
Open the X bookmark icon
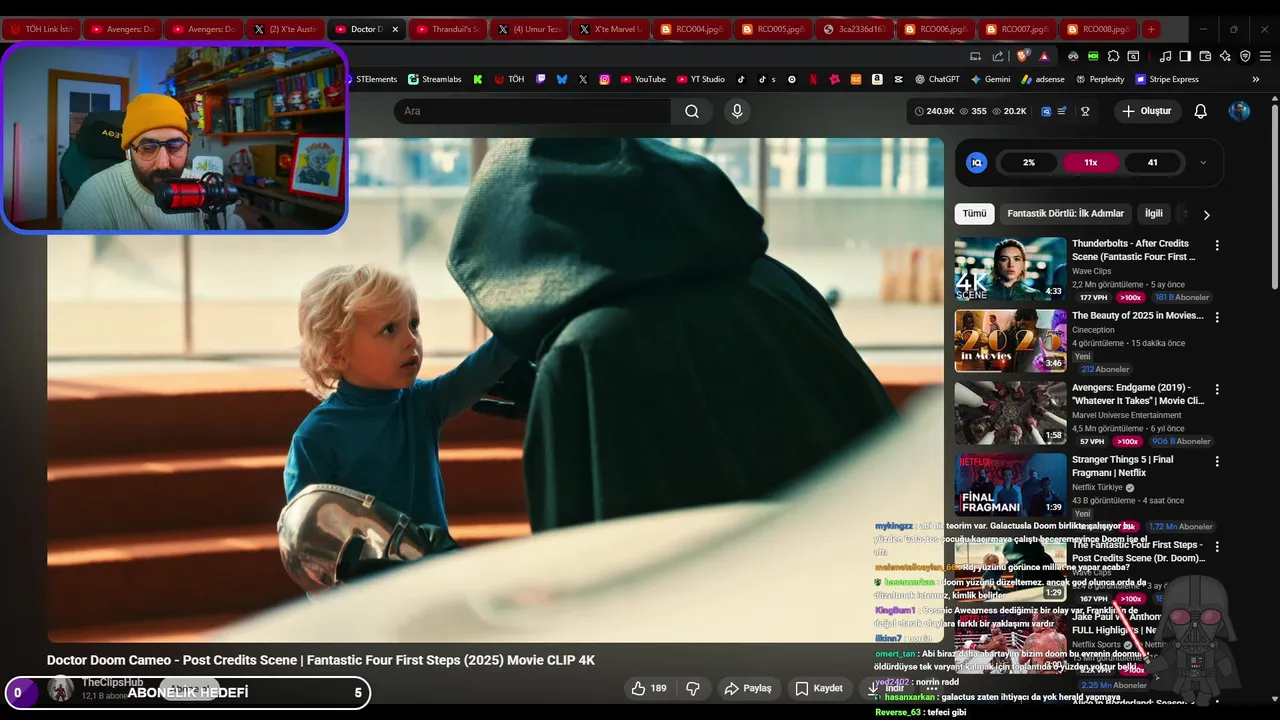click(583, 79)
